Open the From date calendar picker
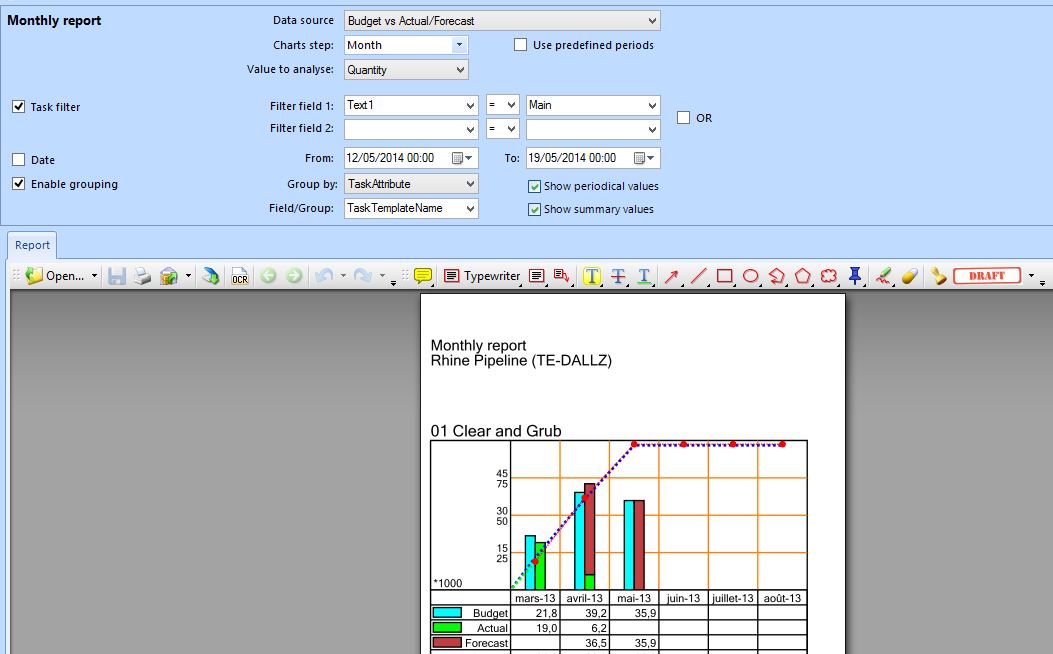Viewport: 1053px width, 654px height. (x=462, y=158)
